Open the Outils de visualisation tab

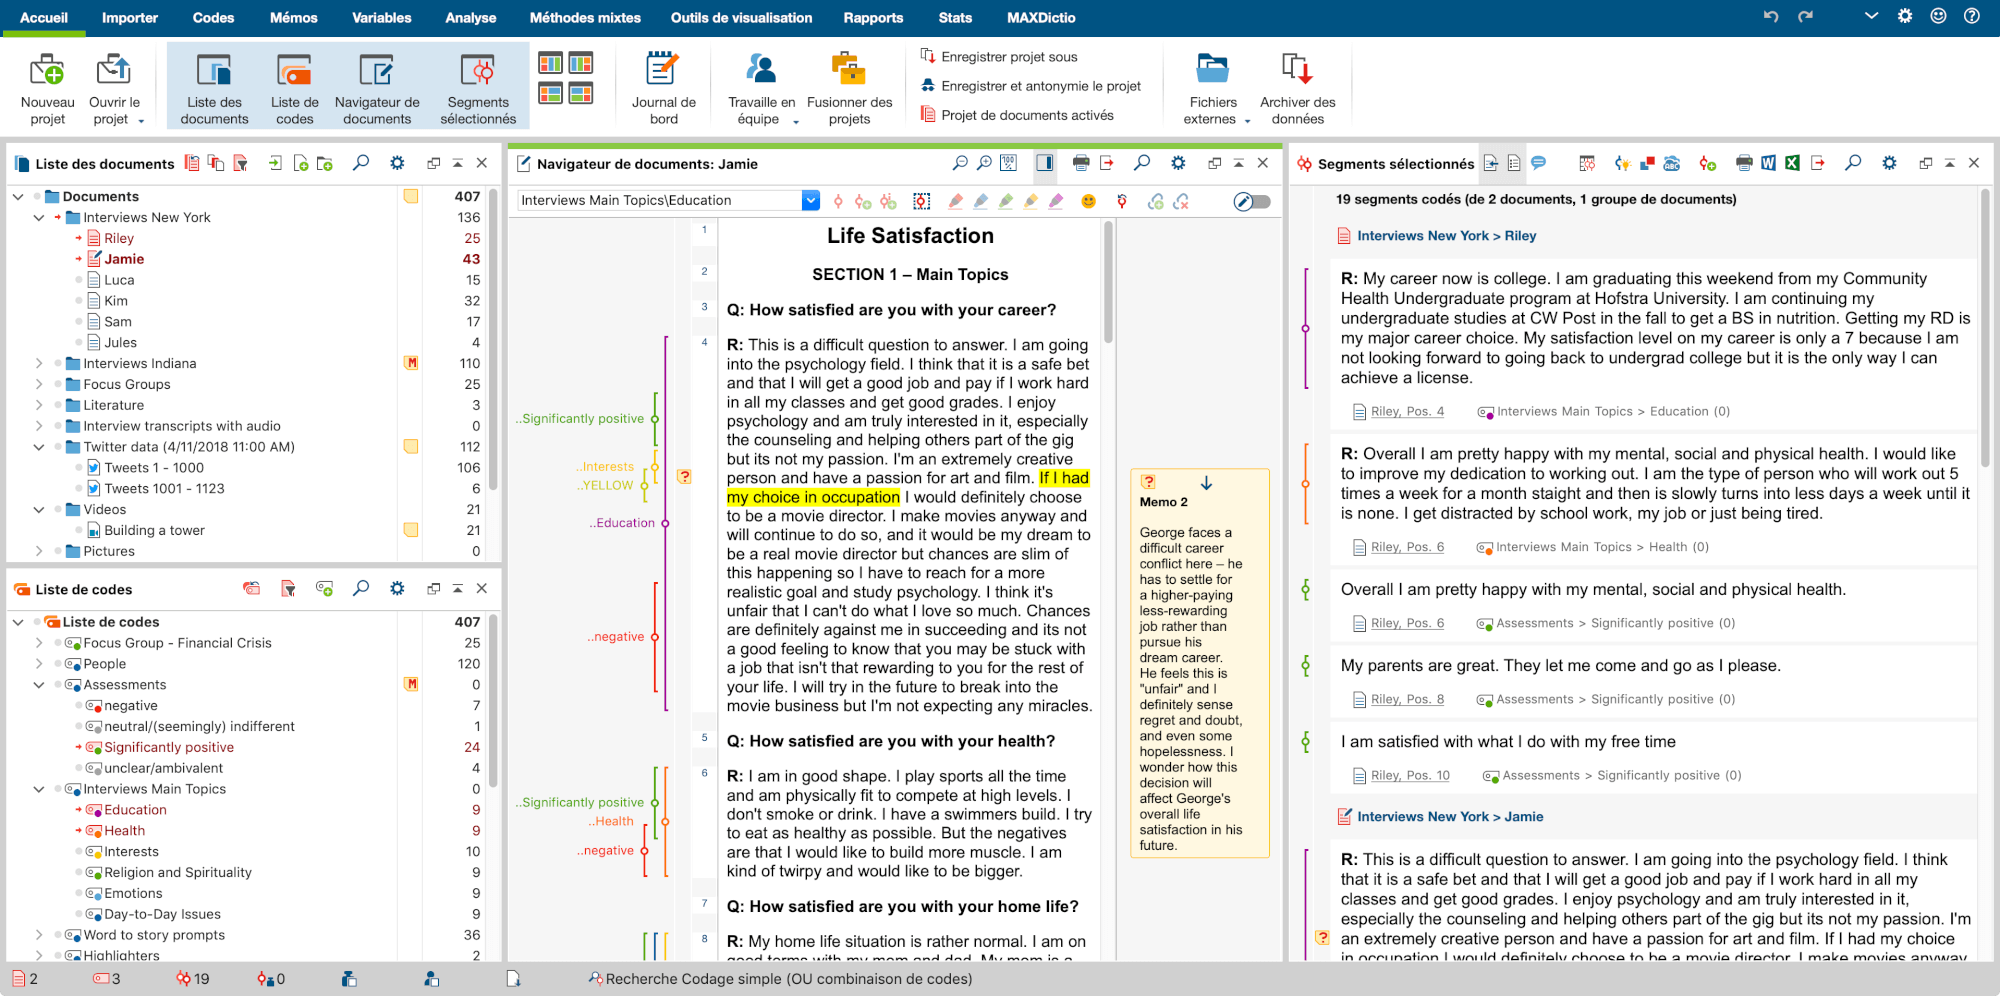741,17
